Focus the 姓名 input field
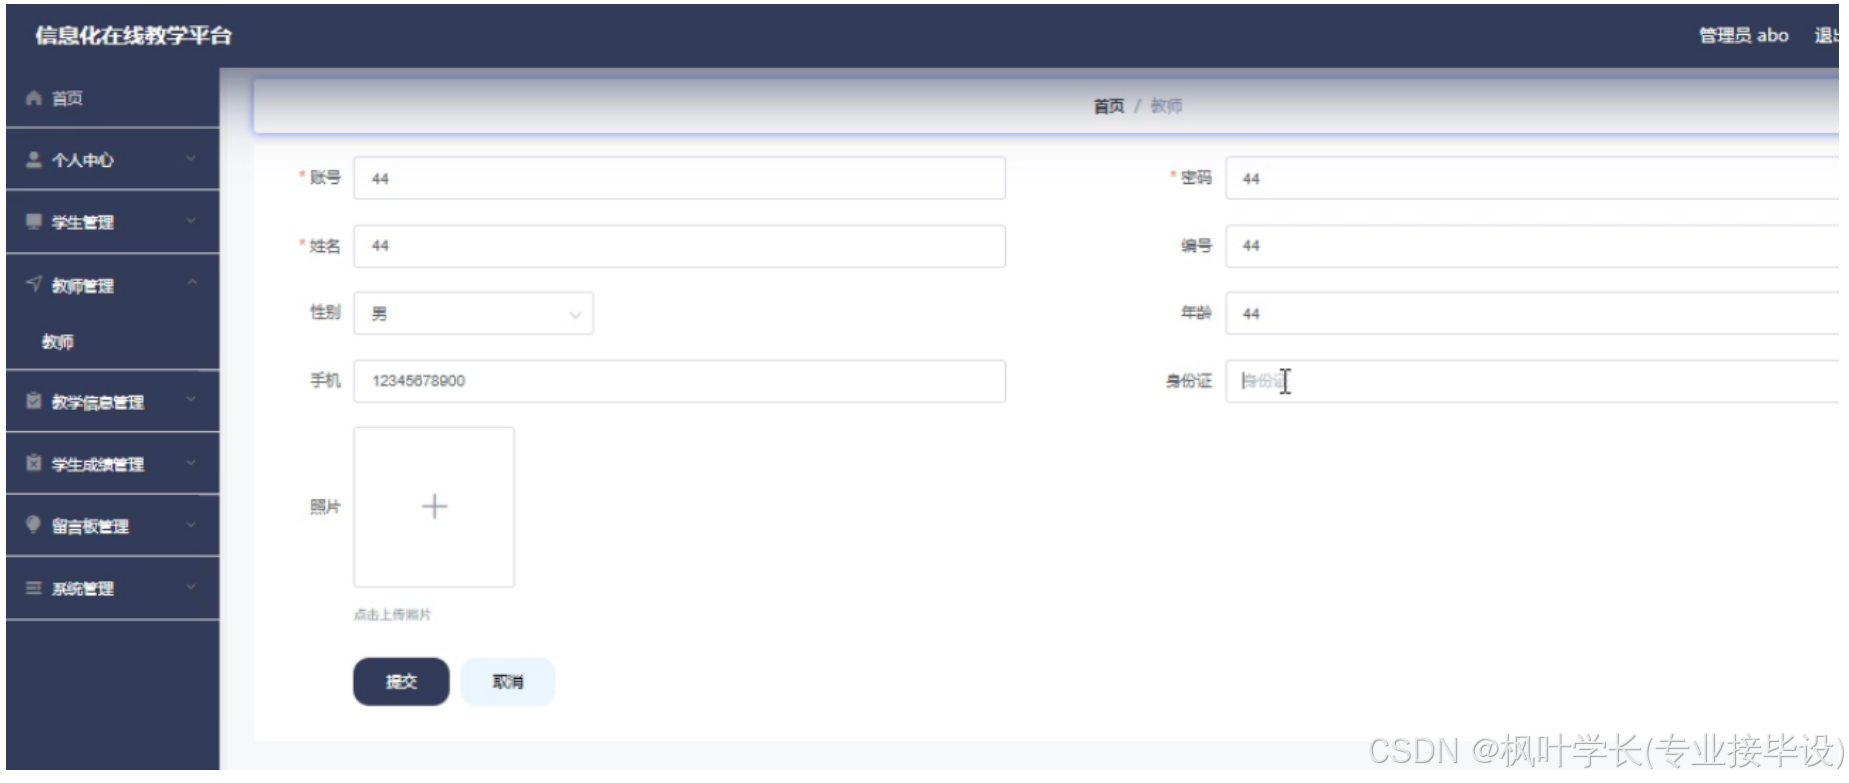Image resolution: width=1849 pixels, height=783 pixels. click(680, 246)
